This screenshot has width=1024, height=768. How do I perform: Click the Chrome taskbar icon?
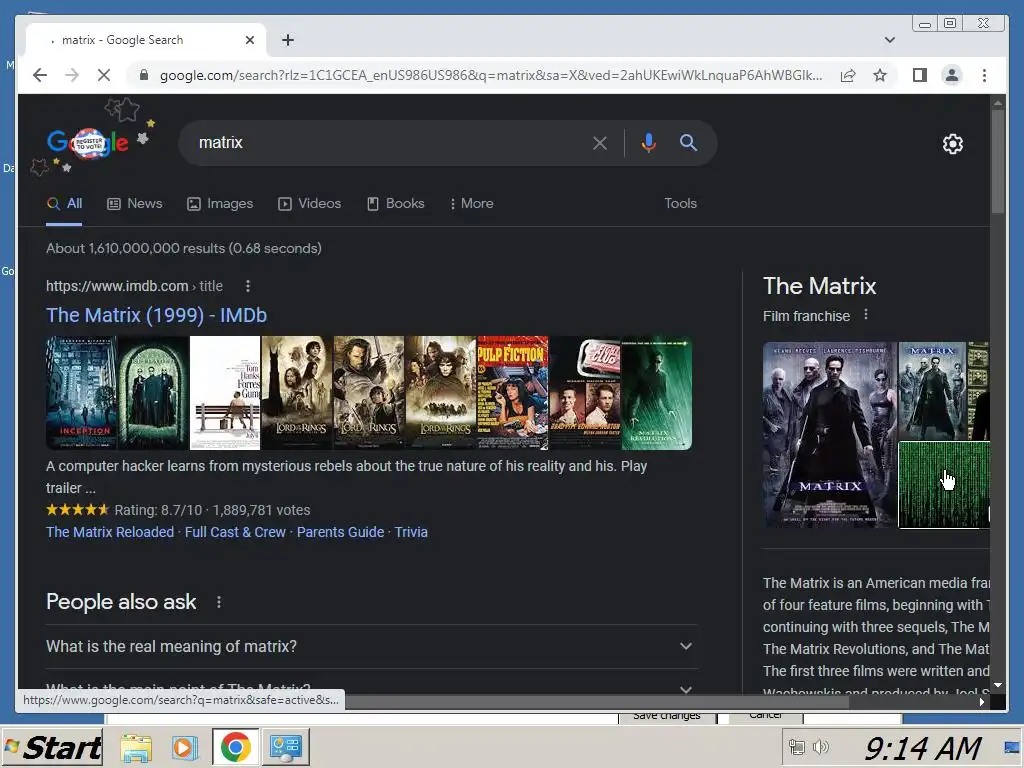coord(235,747)
